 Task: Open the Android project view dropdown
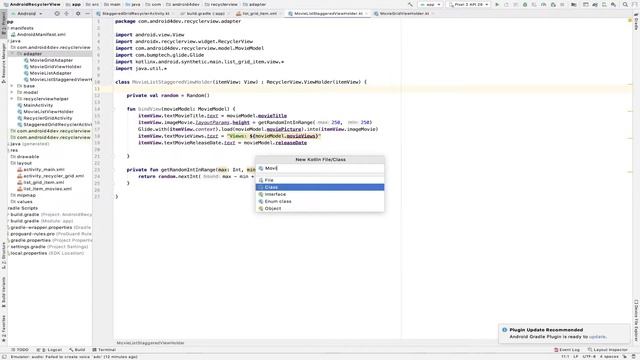coord(27,13)
